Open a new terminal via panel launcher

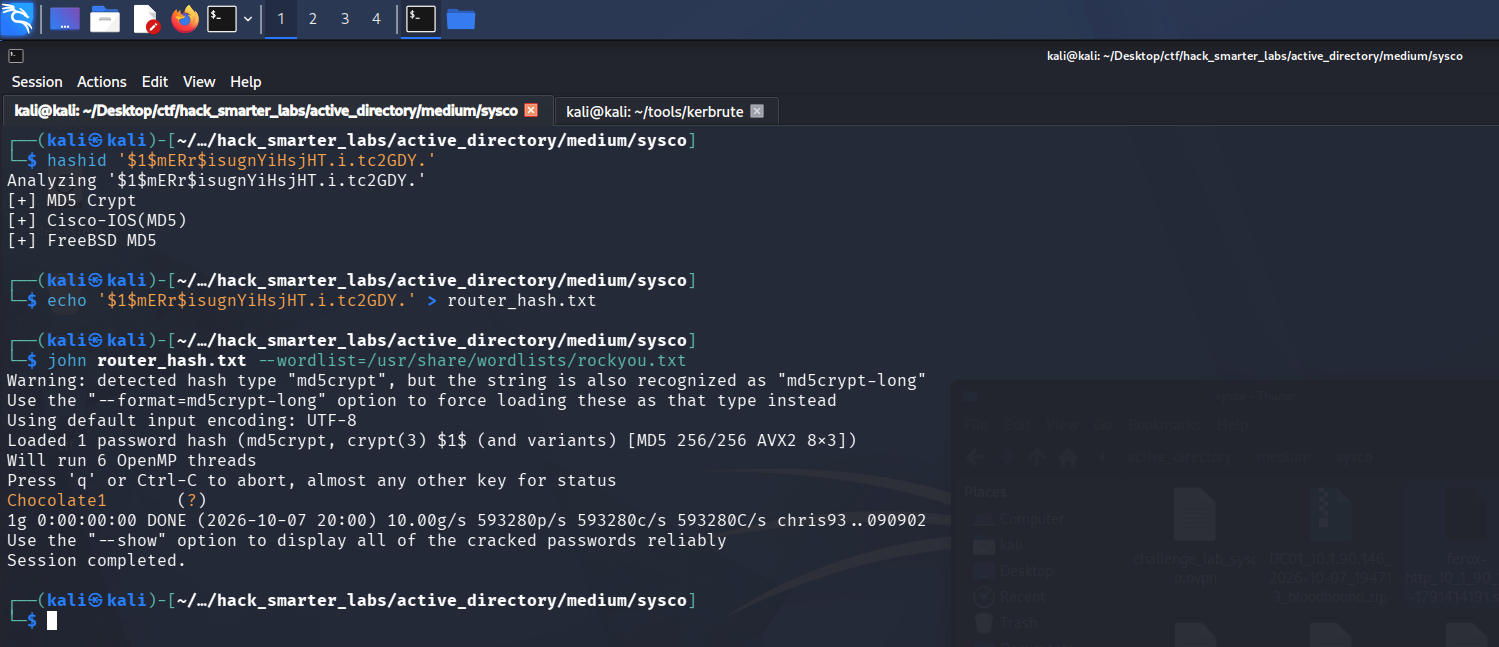221,18
